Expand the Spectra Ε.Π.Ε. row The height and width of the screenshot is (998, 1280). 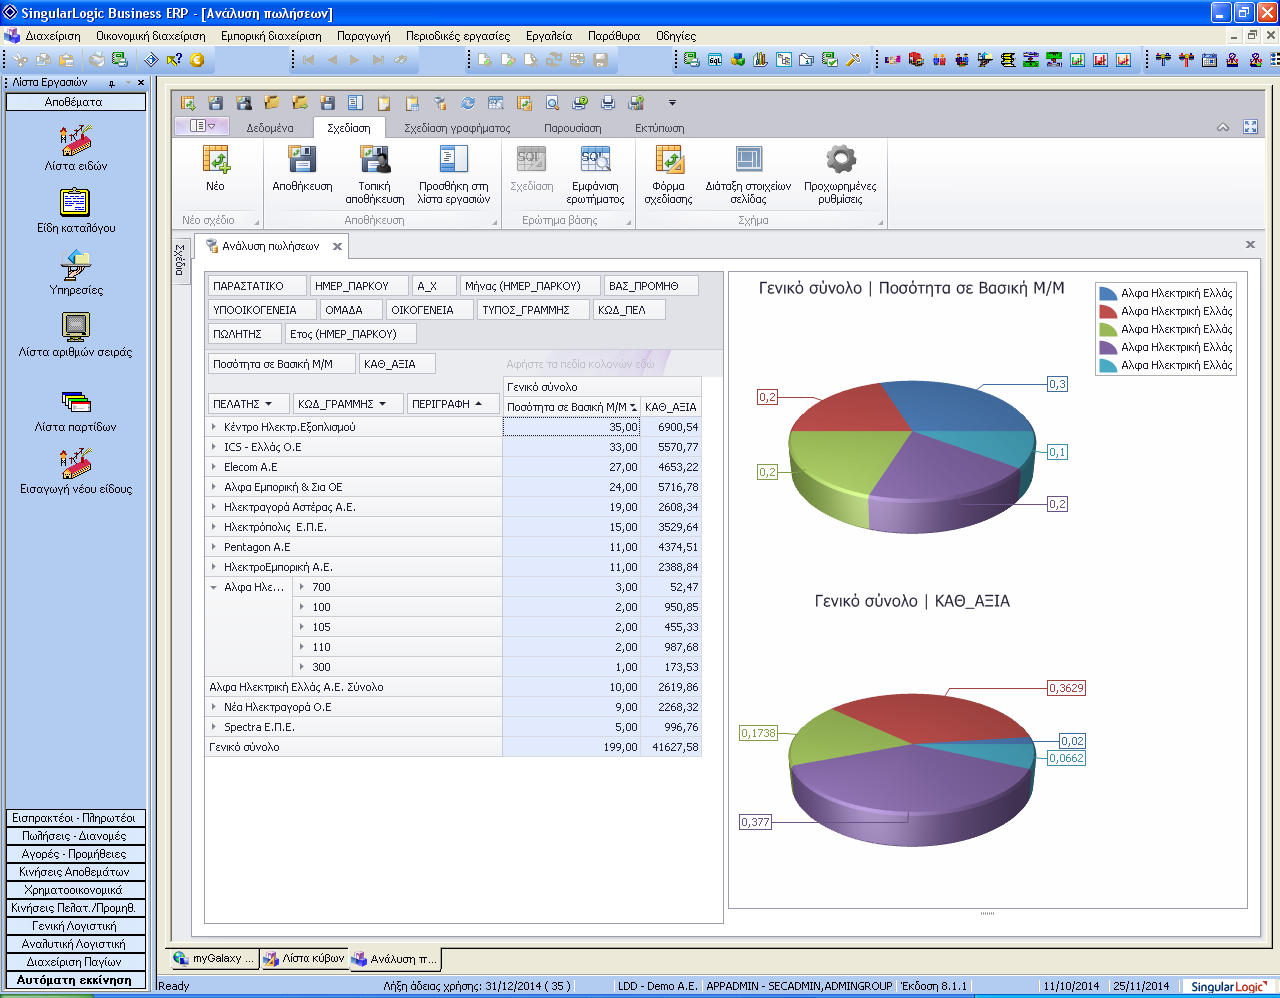click(x=214, y=727)
